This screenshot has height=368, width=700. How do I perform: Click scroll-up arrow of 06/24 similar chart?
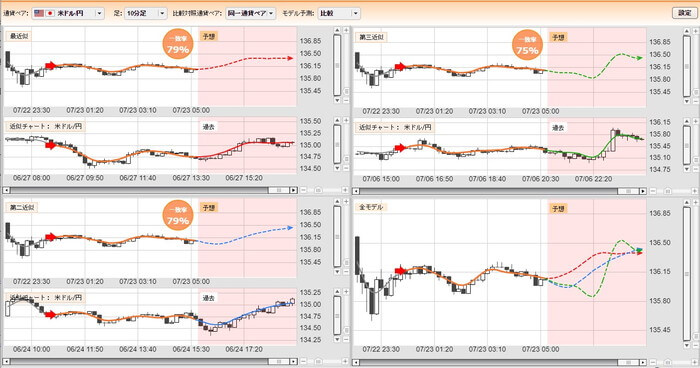tap(337, 292)
